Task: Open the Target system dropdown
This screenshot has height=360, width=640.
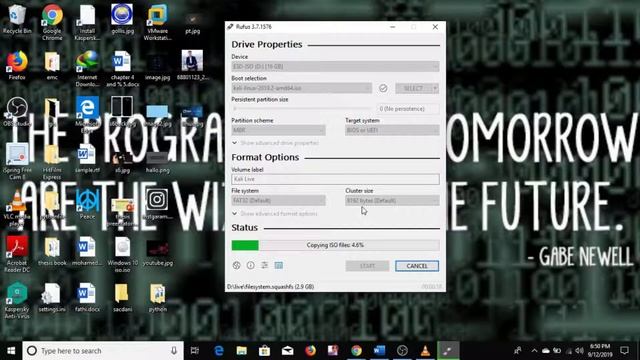Action: 392,130
